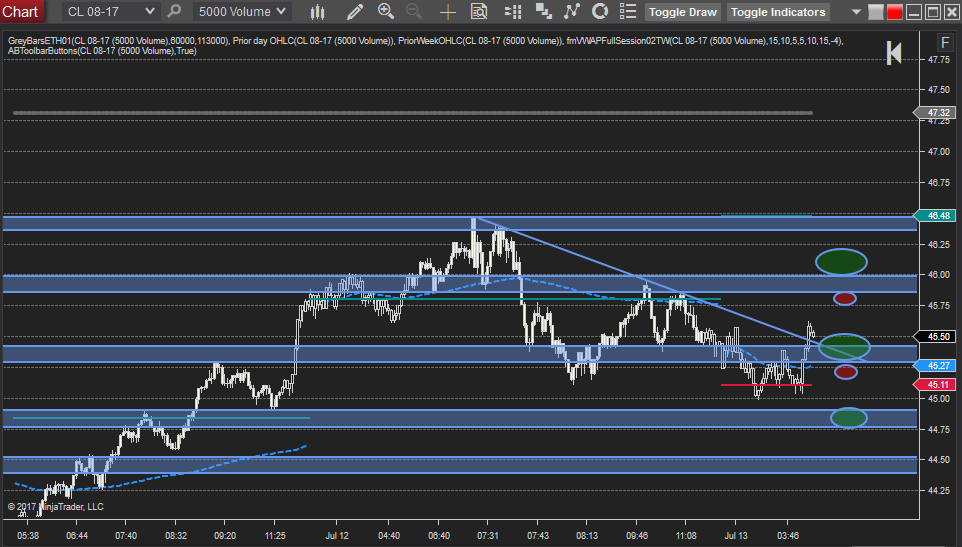962x547 pixels.
Task: Select the 45.11 red price marker
Action: tap(934, 384)
